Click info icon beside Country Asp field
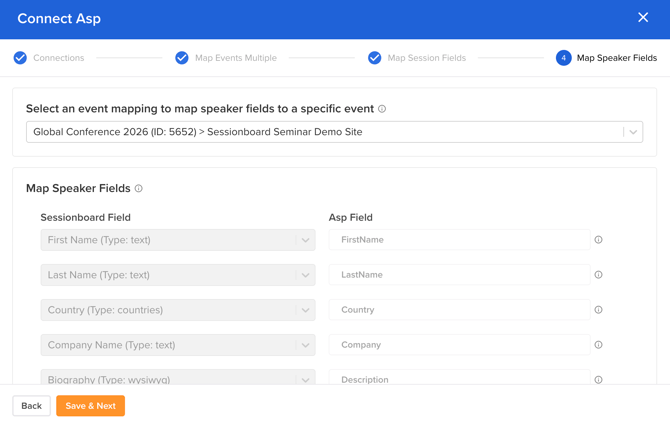The image size is (670, 423). [x=598, y=310]
